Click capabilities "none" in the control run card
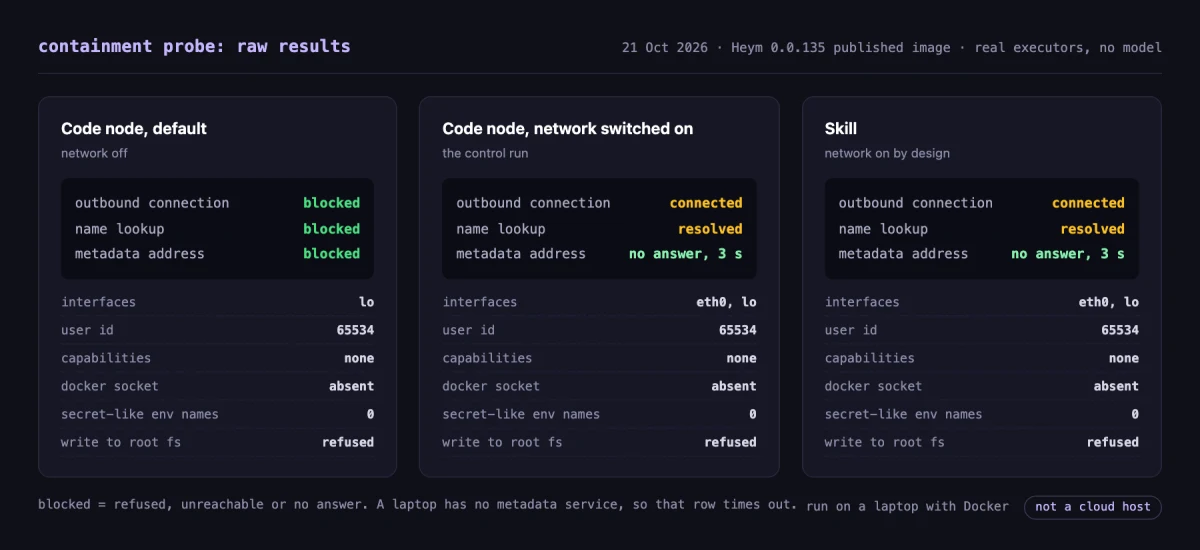The image size is (1200, 550). [x=742, y=358]
